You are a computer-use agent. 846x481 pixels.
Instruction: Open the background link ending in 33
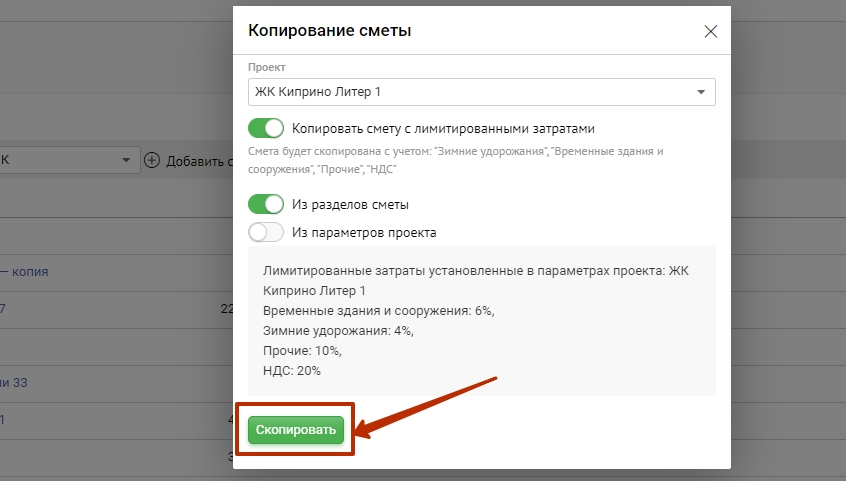[x=14, y=382]
